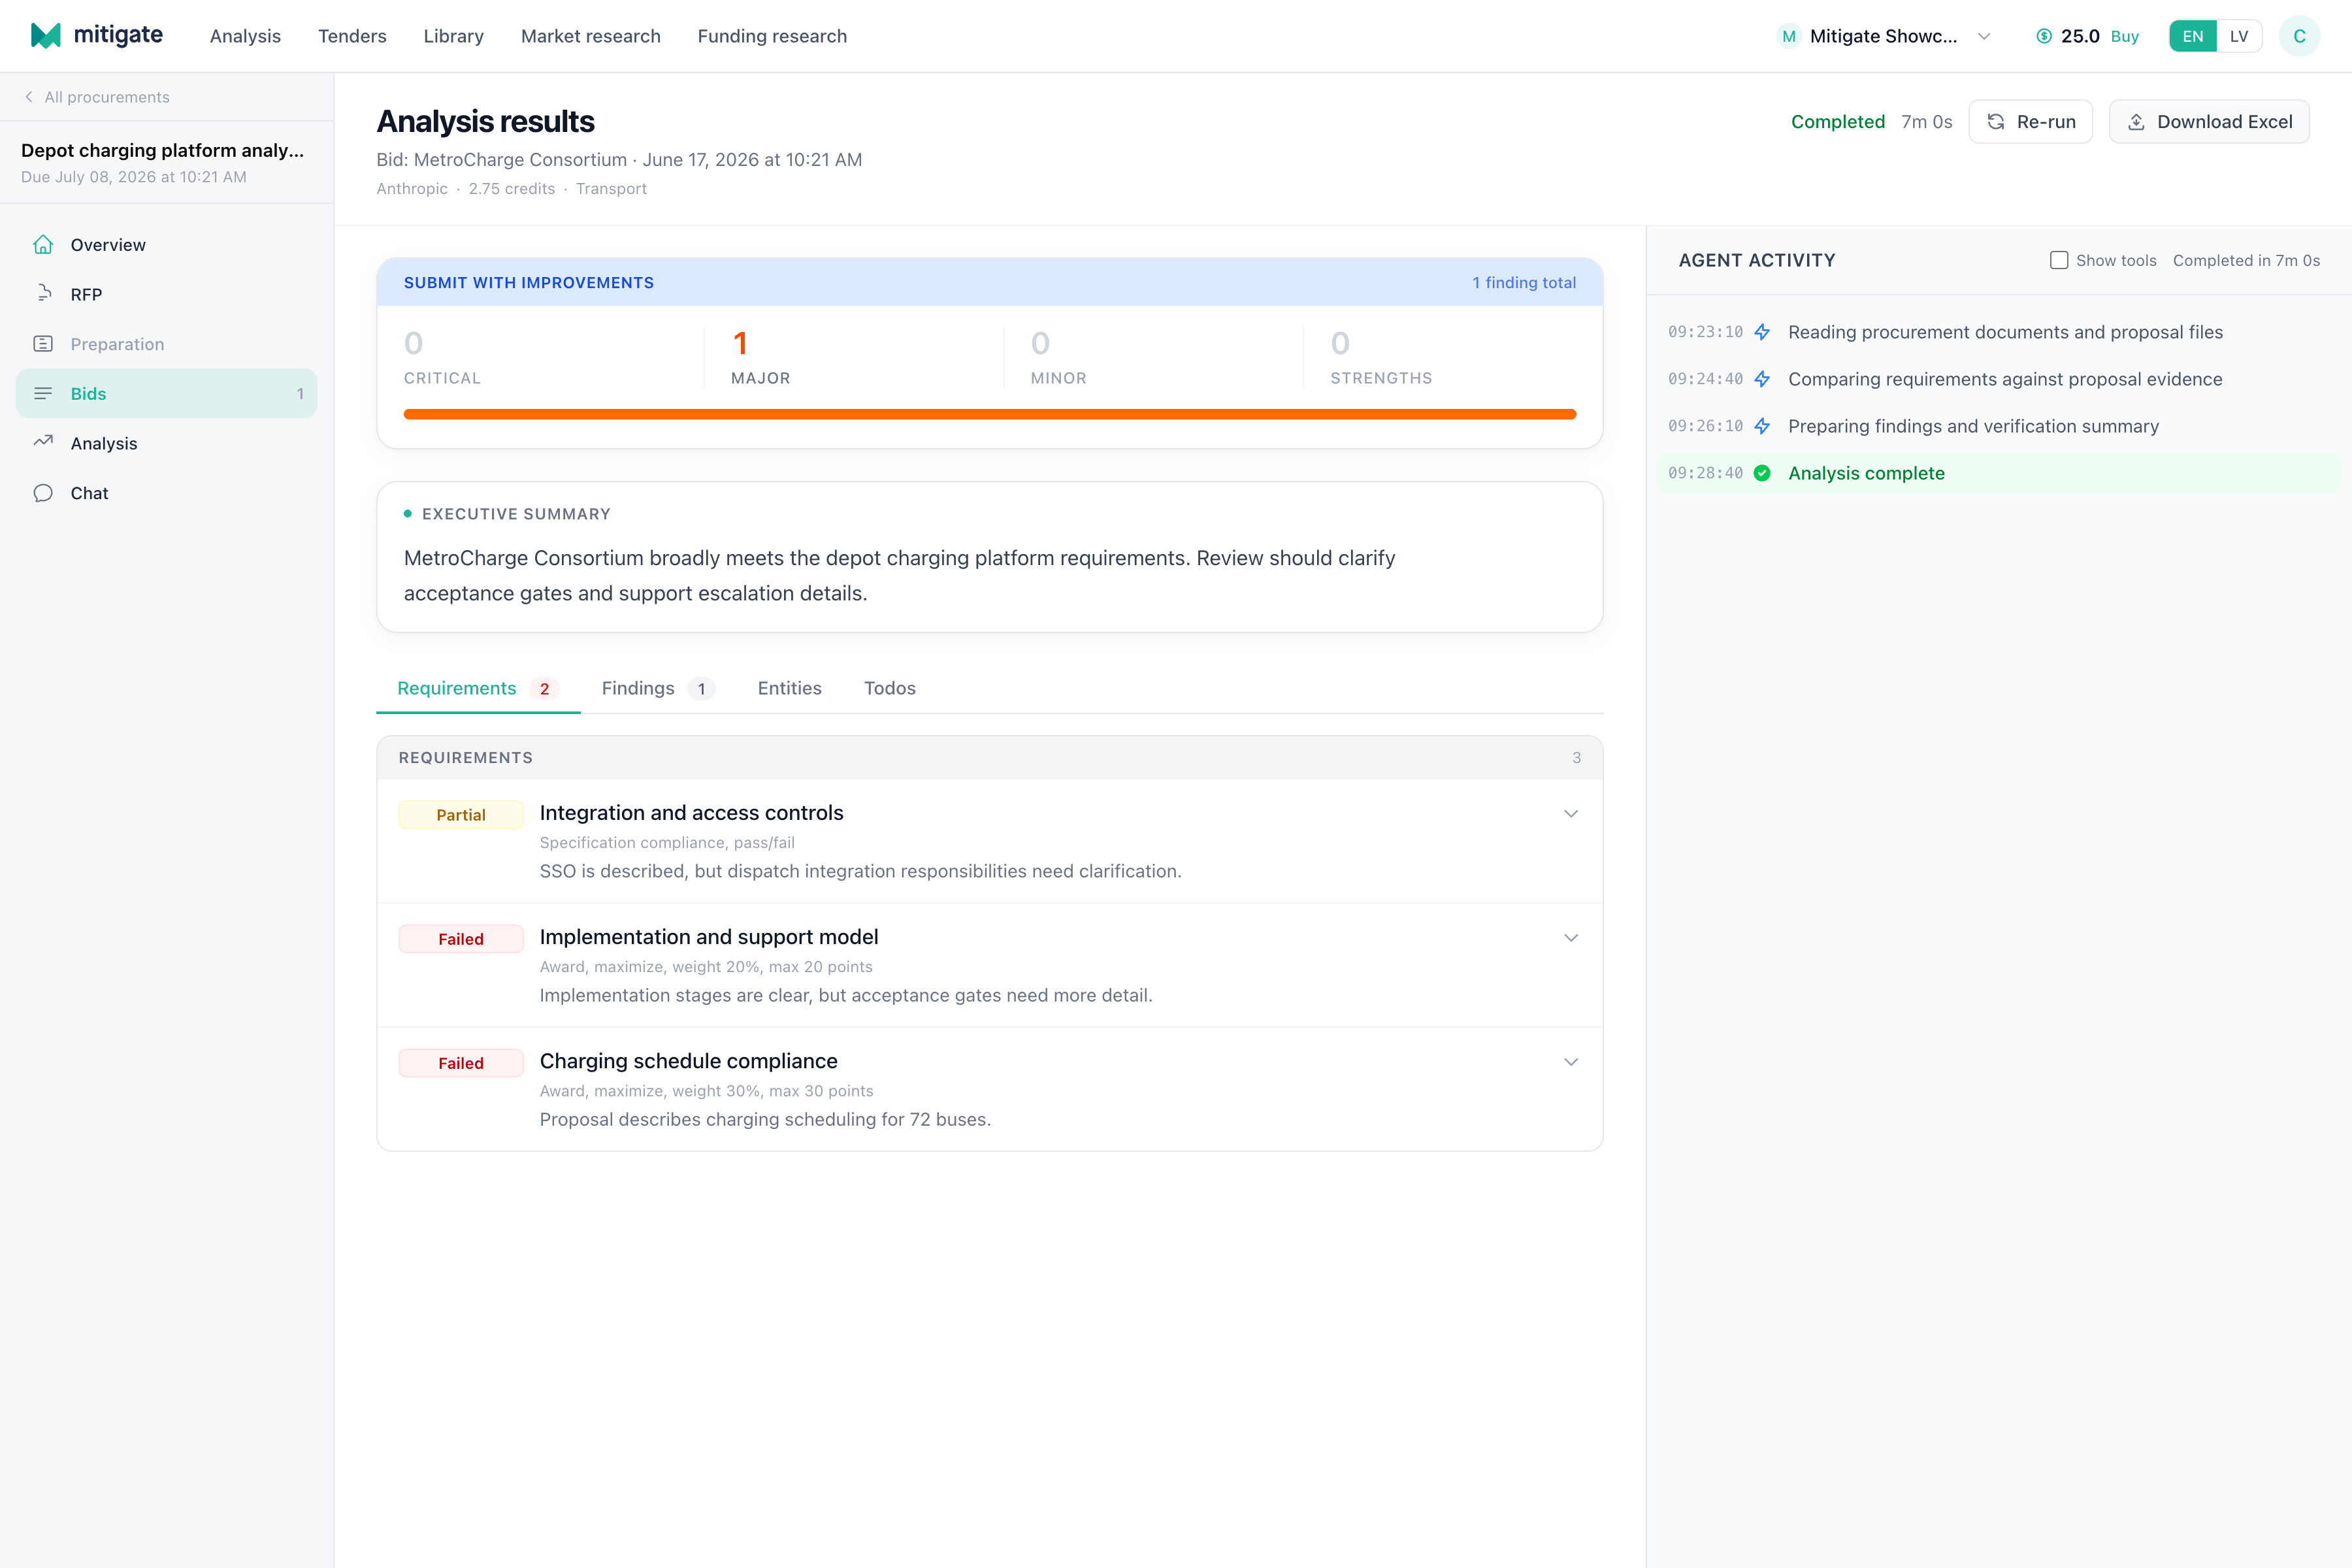This screenshot has height=1568, width=2352.
Task: Click the mitigate logo icon
Action: (46, 36)
